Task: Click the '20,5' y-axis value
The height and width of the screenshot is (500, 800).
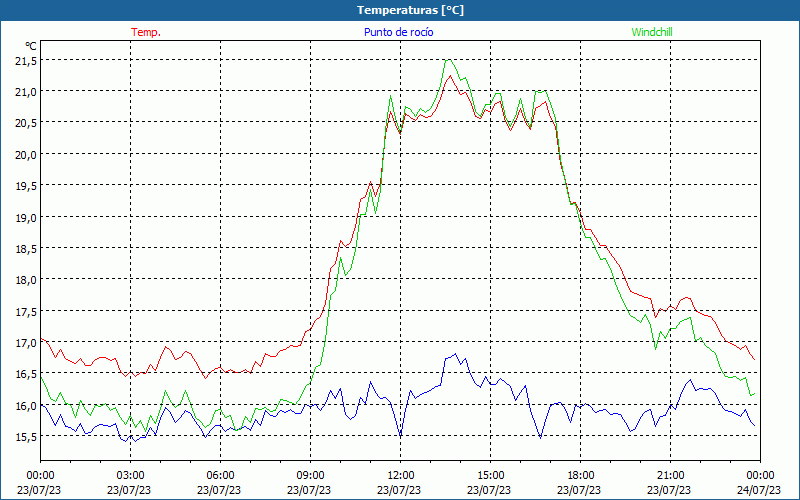Action: [27, 123]
